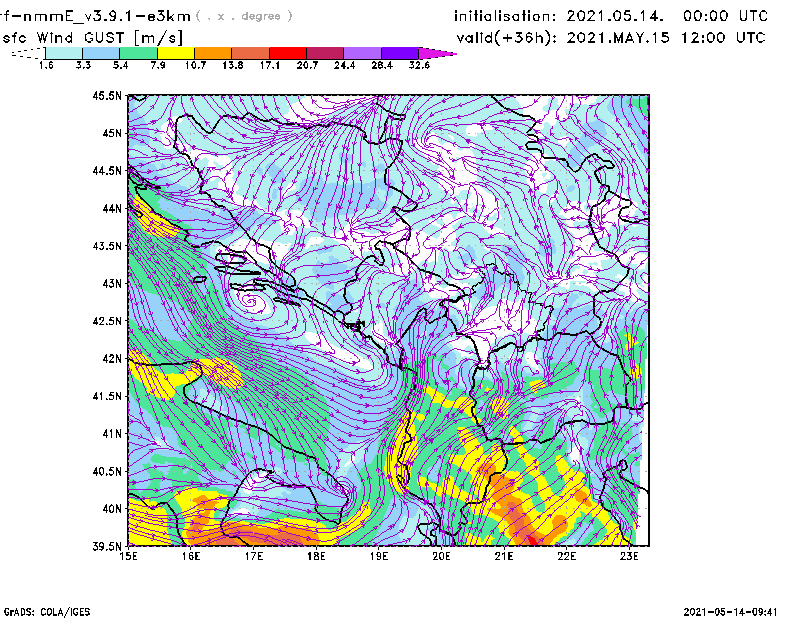Click the 'sfc Wind GUST [m/s]' title
Image resolution: width=800 pixels, height=618 pixels.
pos(93,38)
